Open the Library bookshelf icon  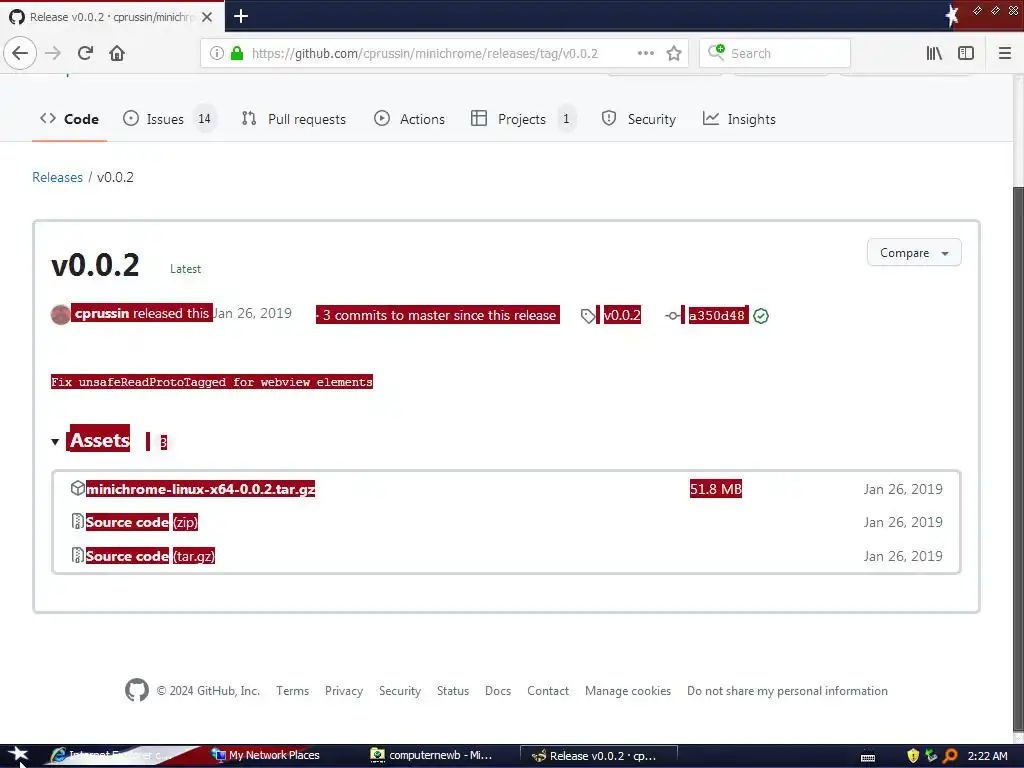[x=934, y=53]
